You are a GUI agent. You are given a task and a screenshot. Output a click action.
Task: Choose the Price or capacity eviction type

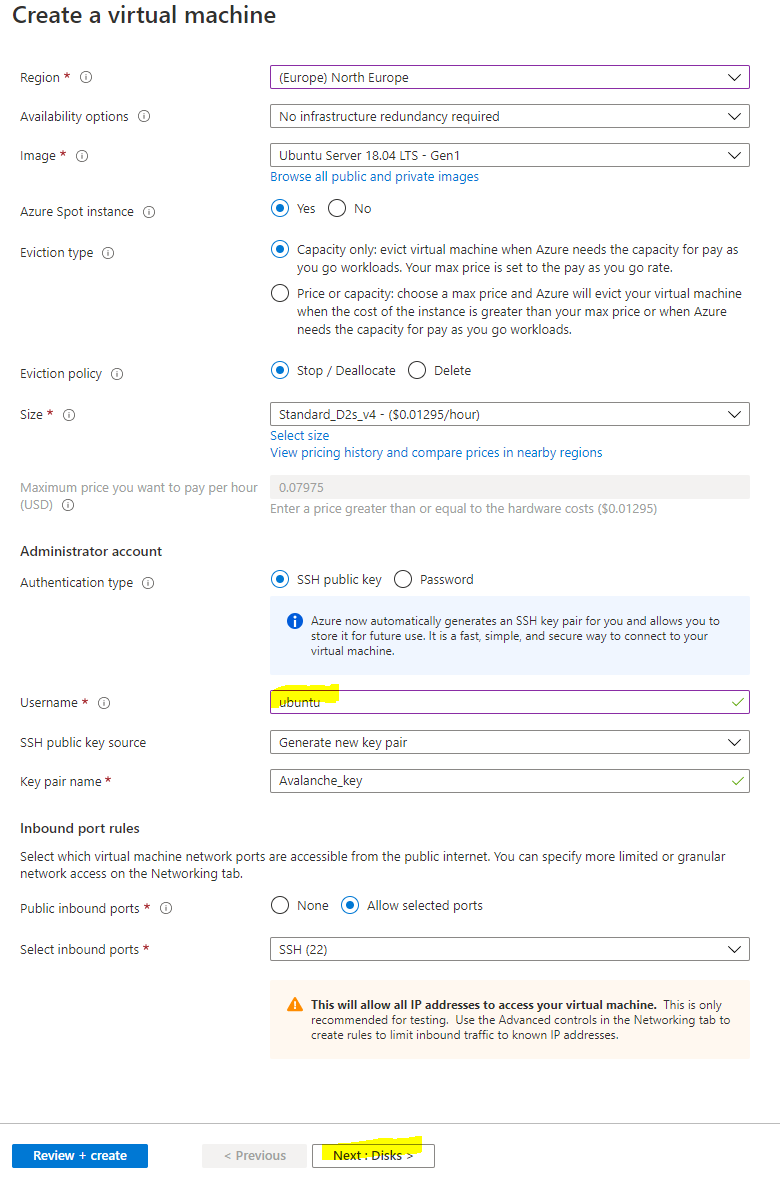pyautogui.click(x=280, y=294)
